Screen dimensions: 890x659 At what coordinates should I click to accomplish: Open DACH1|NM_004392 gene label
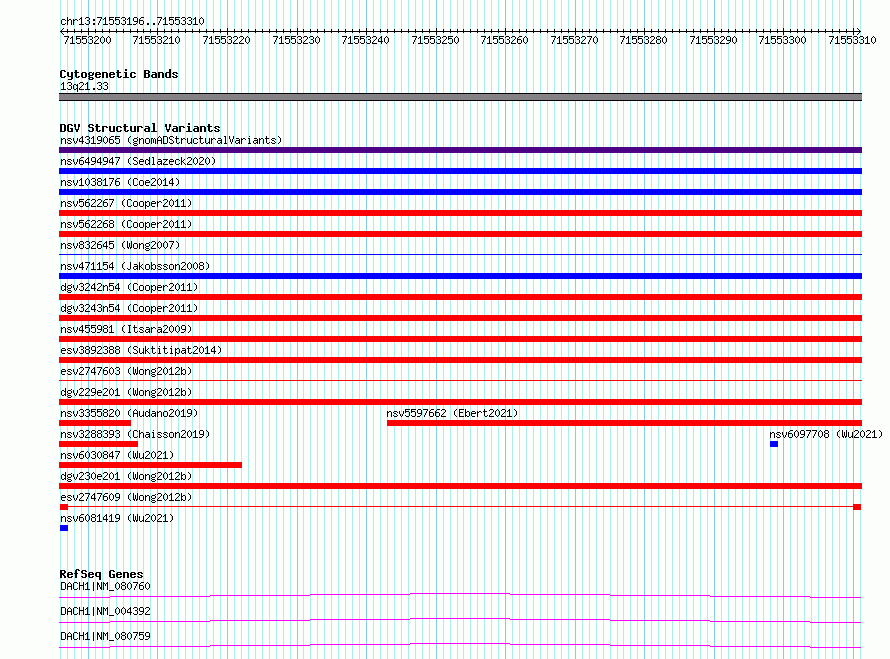pyautogui.click(x=105, y=611)
